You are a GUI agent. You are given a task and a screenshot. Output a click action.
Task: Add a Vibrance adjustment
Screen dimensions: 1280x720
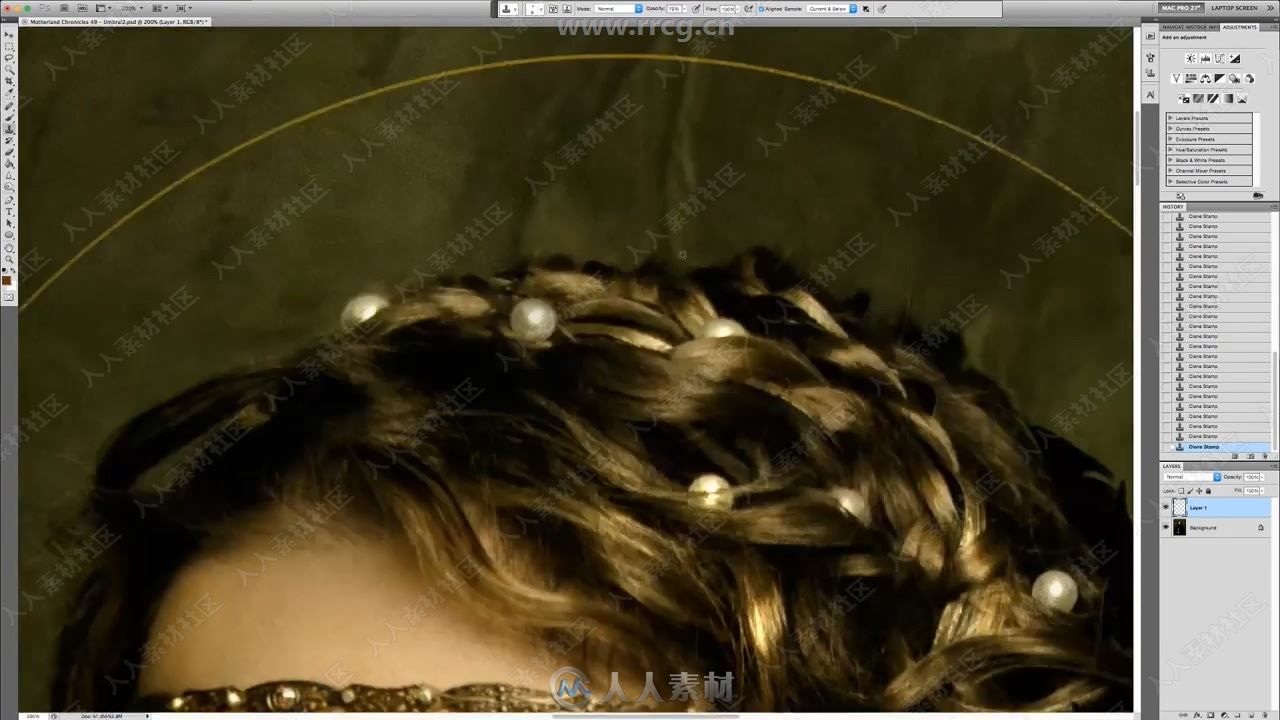[1177, 78]
